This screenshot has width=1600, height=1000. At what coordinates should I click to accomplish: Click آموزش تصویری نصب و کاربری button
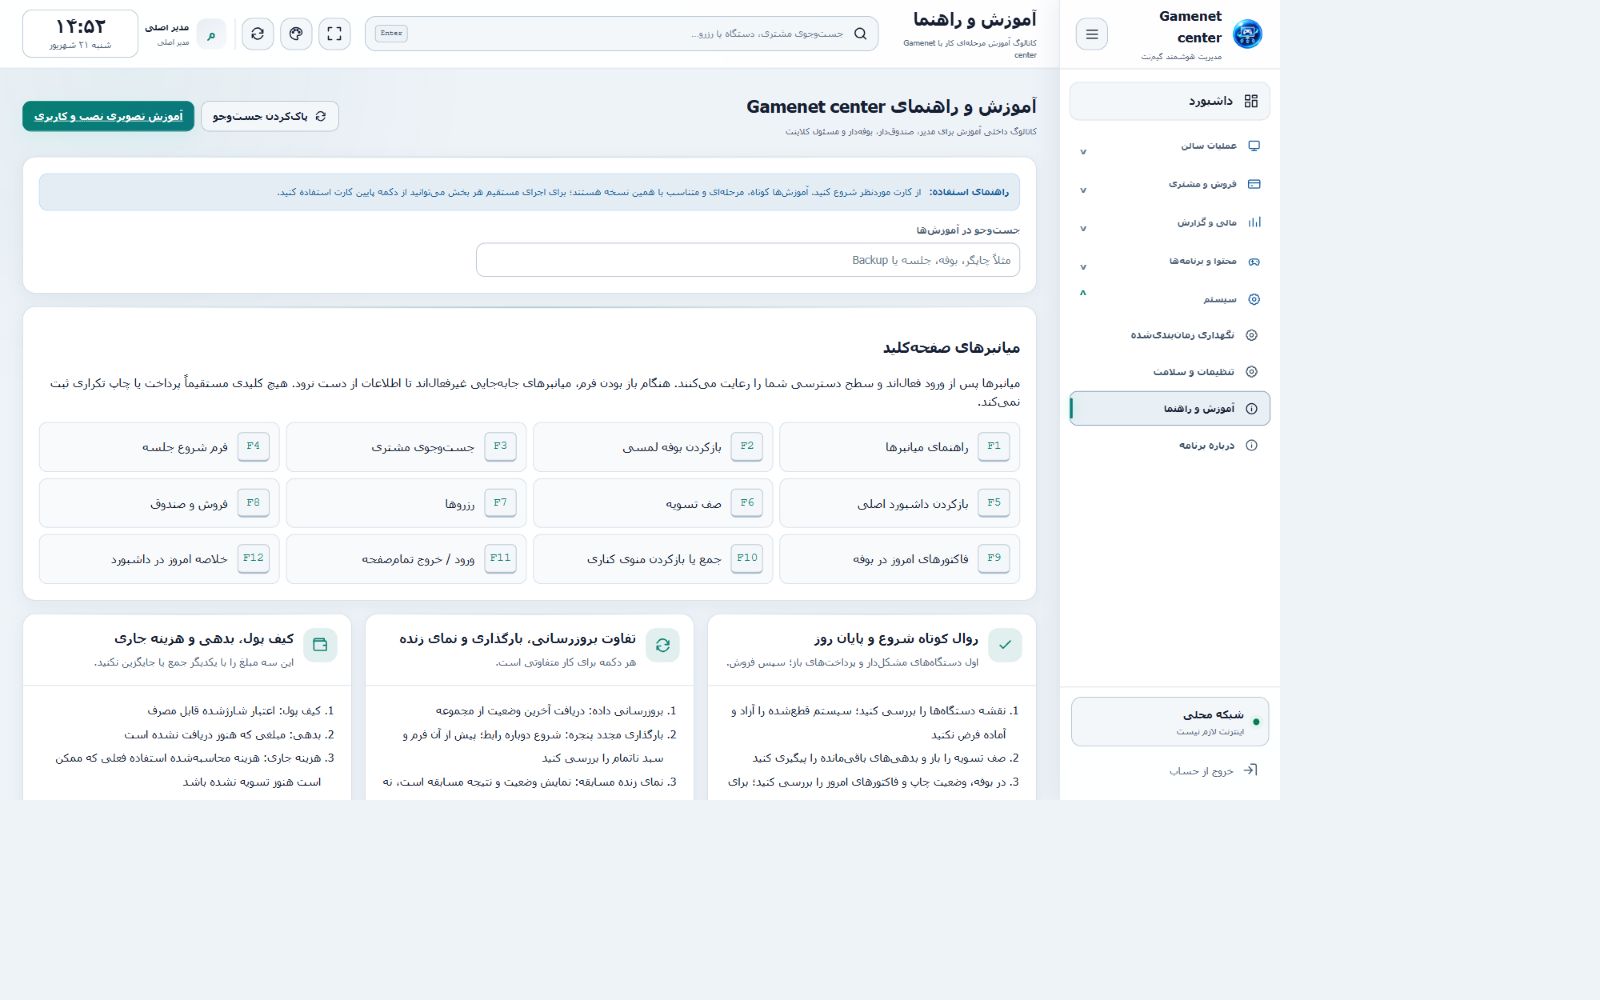pos(108,116)
